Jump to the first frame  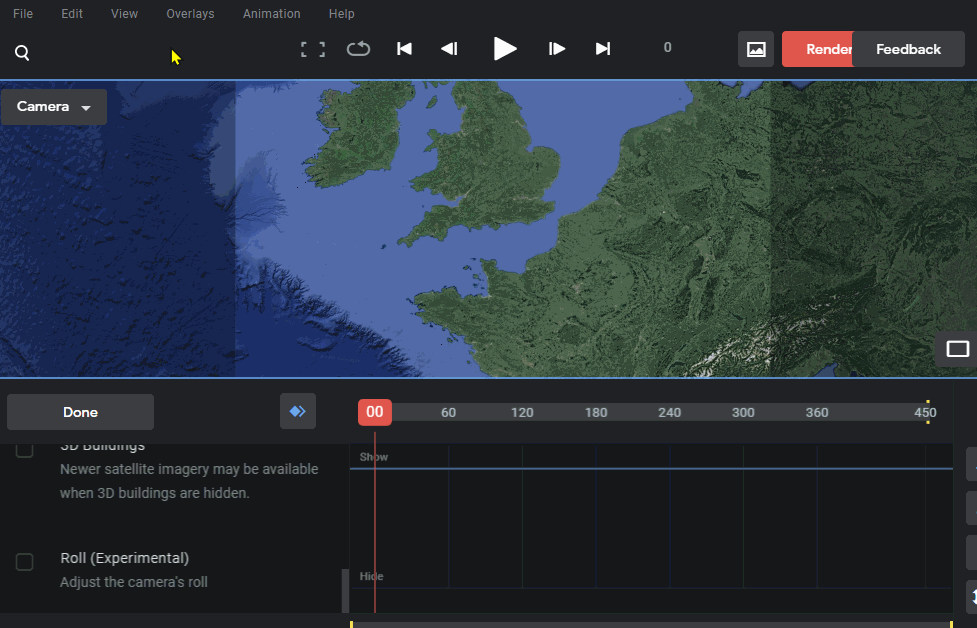click(x=404, y=48)
